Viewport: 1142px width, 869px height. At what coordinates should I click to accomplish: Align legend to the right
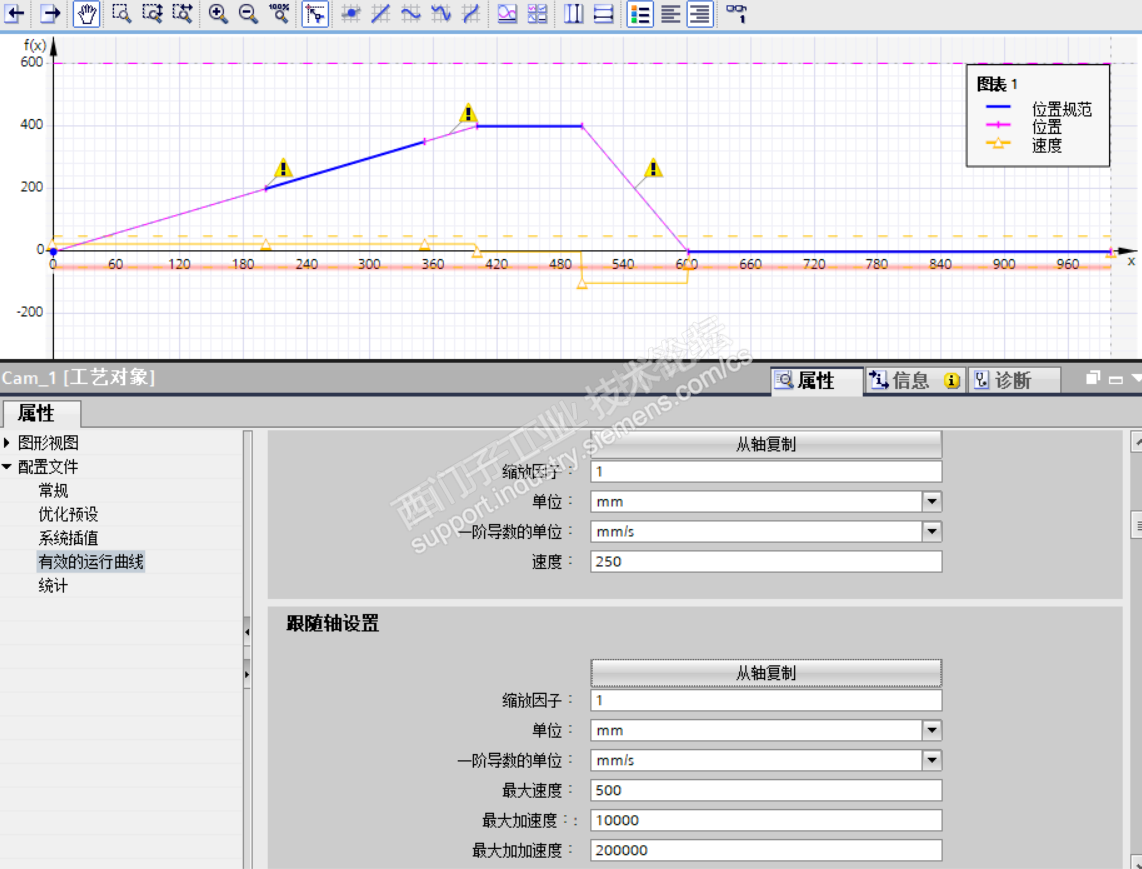(700, 13)
